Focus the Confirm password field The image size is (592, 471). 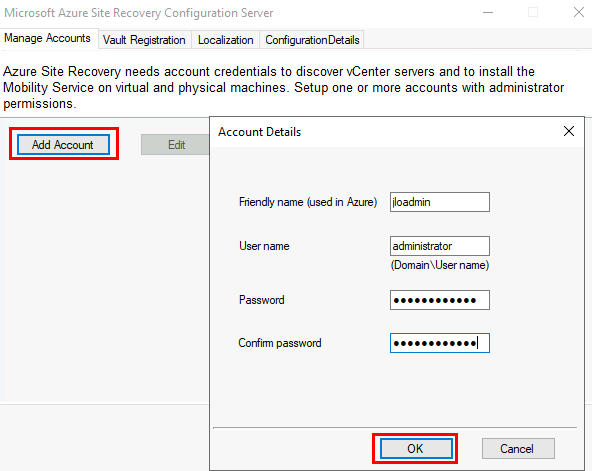(x=440, y=343)
